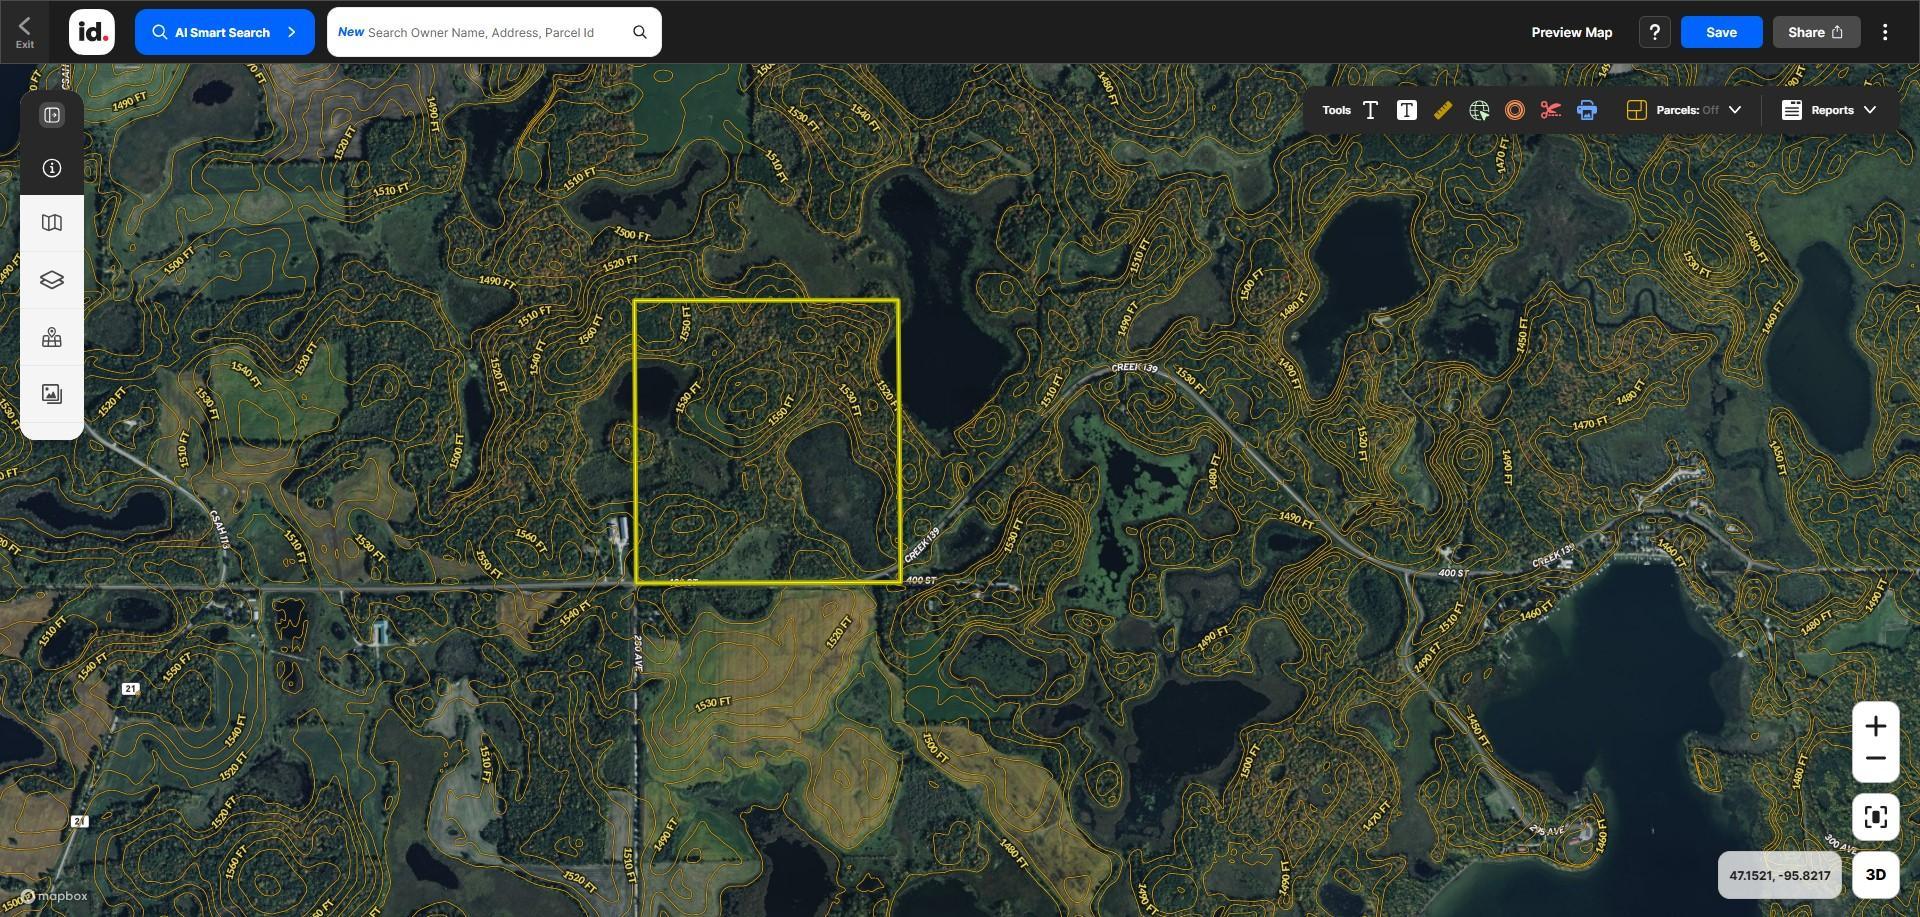Click the fit-to-extent focus icon
The image size is (1920, 917).
1876,818
